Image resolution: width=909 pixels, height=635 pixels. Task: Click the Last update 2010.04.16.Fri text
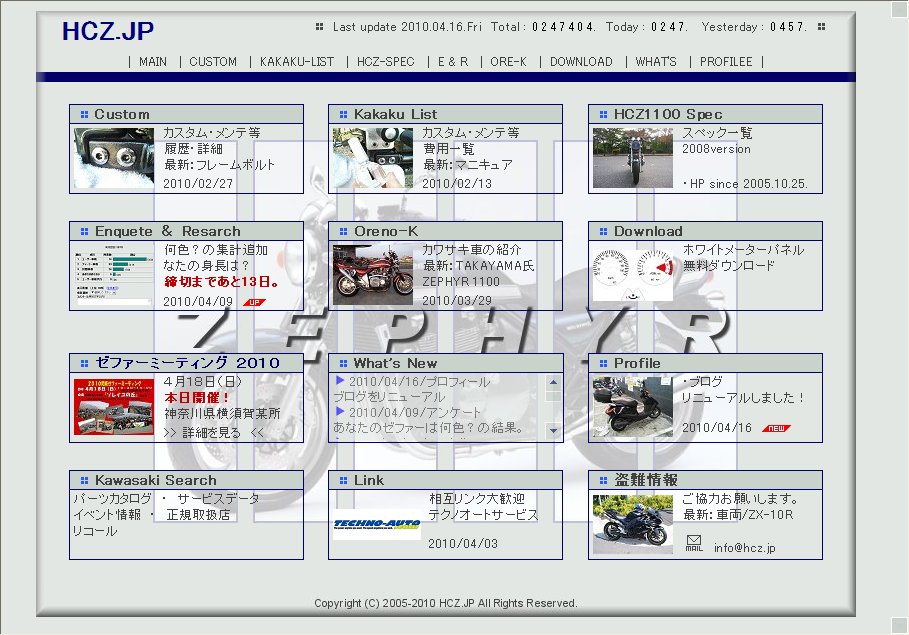click(407, 27)
